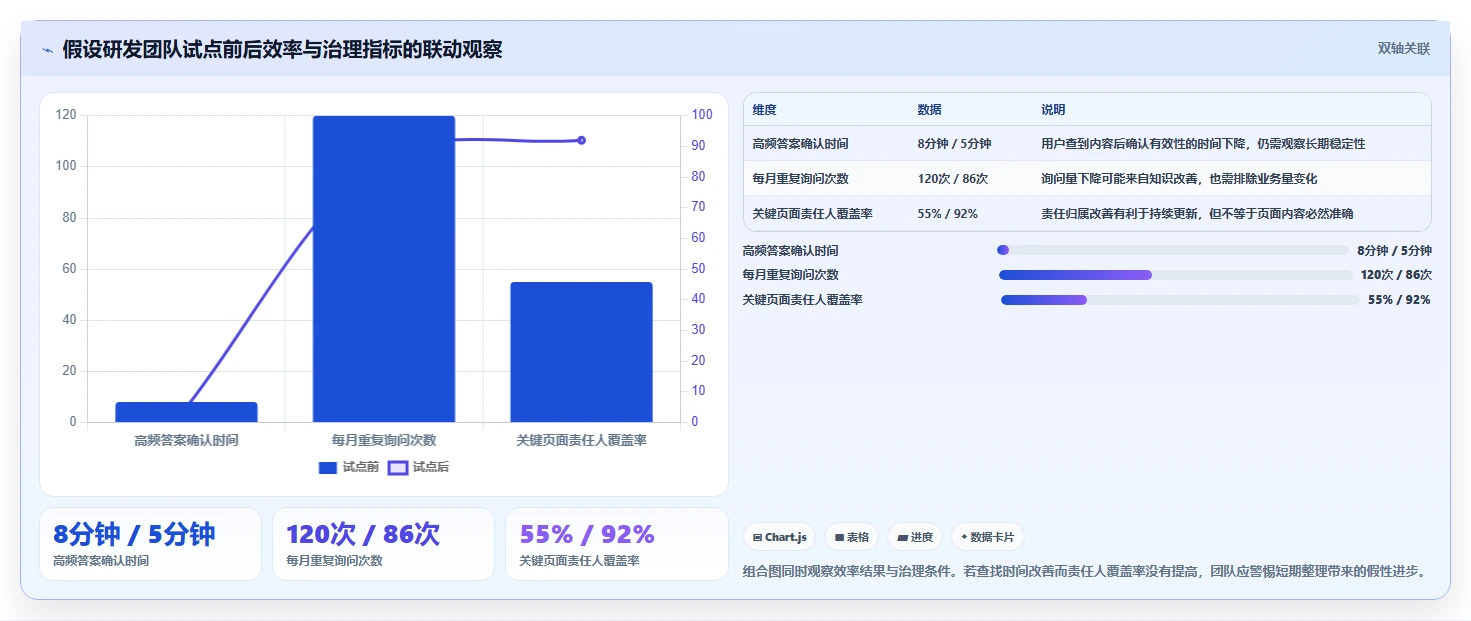The image size is (1471, 621).
Task: Toggle the 试点前 legend swatch
Action: (328, 467)
